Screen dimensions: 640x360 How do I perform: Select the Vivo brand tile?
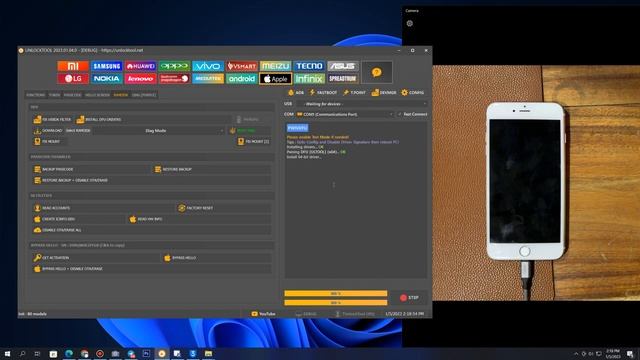[208, 66]
